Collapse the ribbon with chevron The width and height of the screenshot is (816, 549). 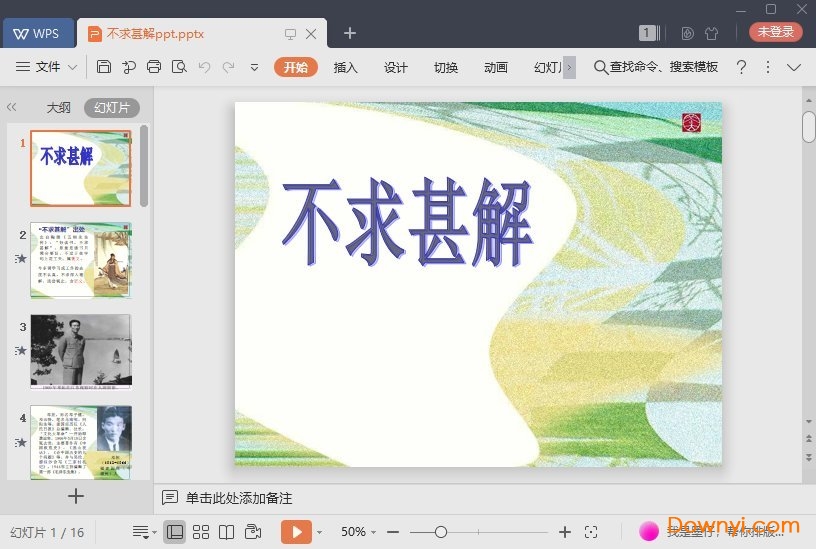coord(794,67)
